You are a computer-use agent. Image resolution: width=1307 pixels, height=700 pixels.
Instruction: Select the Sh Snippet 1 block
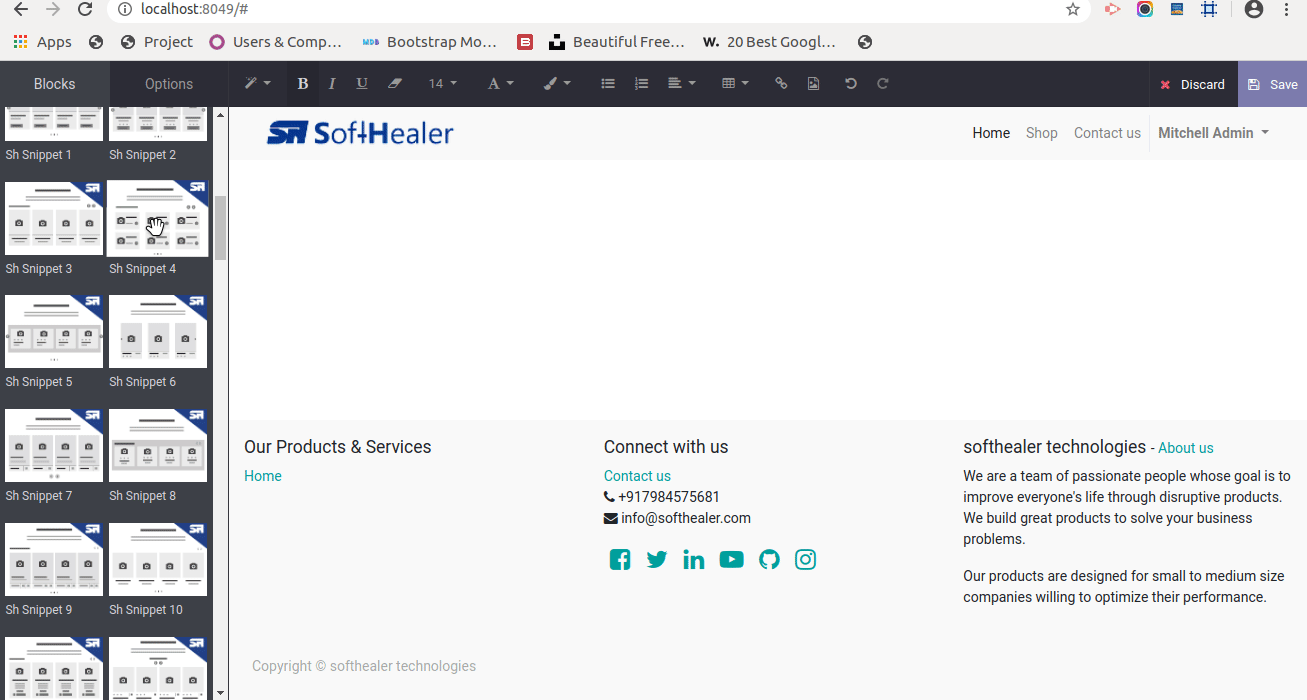point(54,133)
